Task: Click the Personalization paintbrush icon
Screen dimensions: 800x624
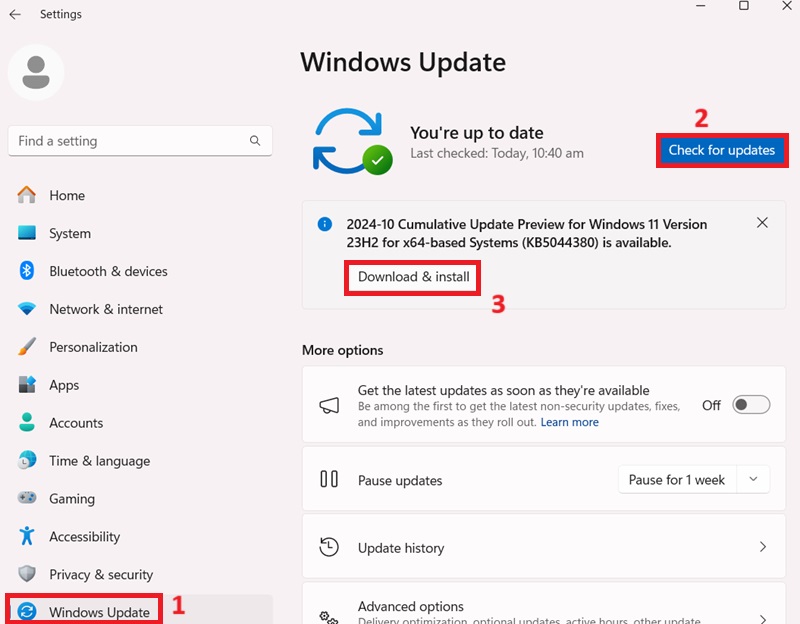Action: (27, 346)
